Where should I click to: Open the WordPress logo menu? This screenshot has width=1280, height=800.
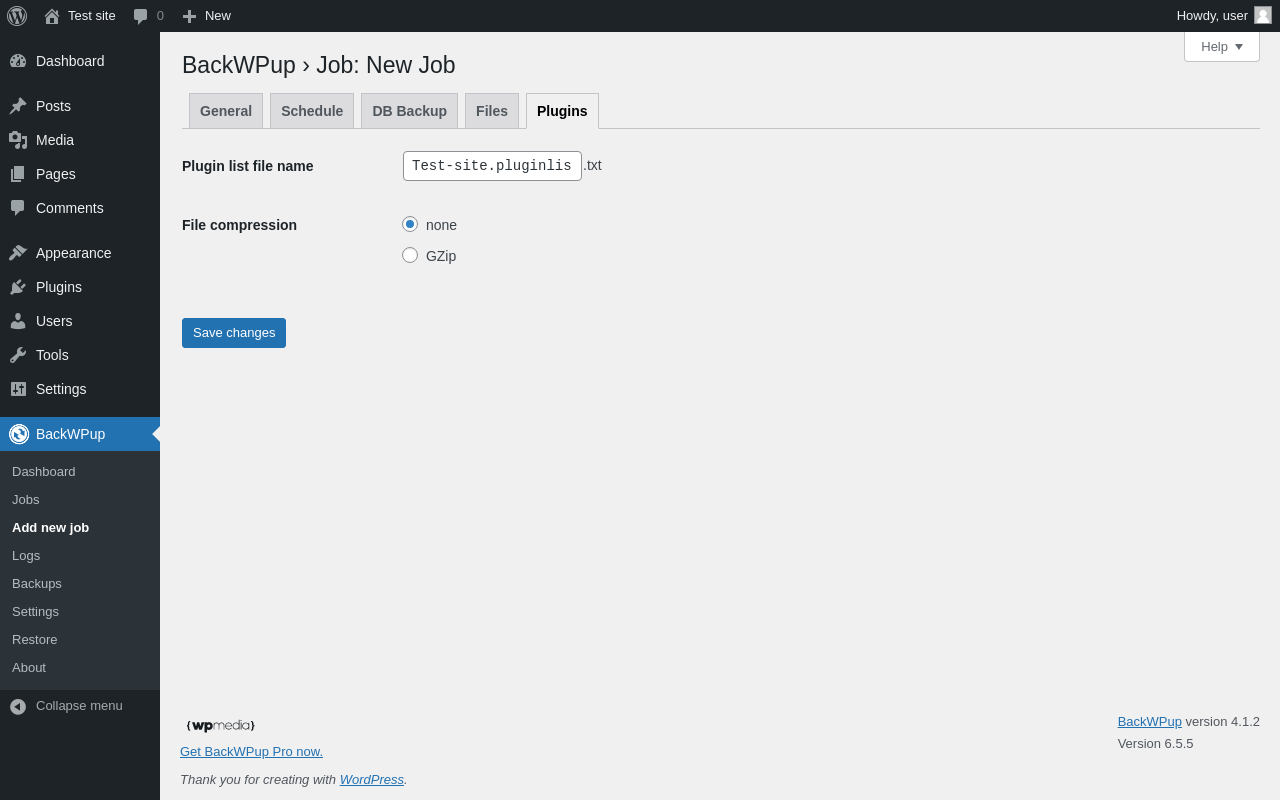17,16
